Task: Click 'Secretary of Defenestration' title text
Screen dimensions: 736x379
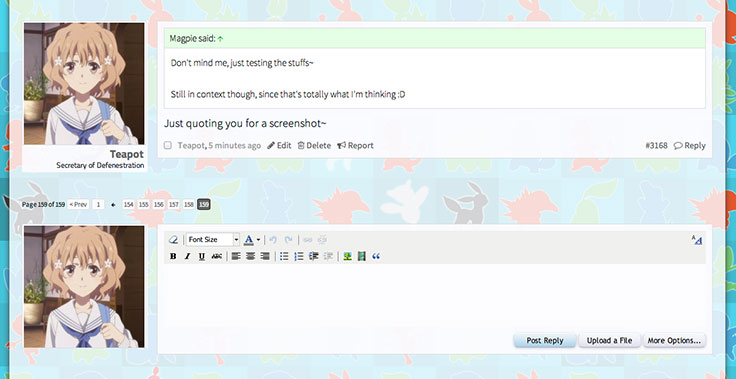Action: (x=100, y=165)
